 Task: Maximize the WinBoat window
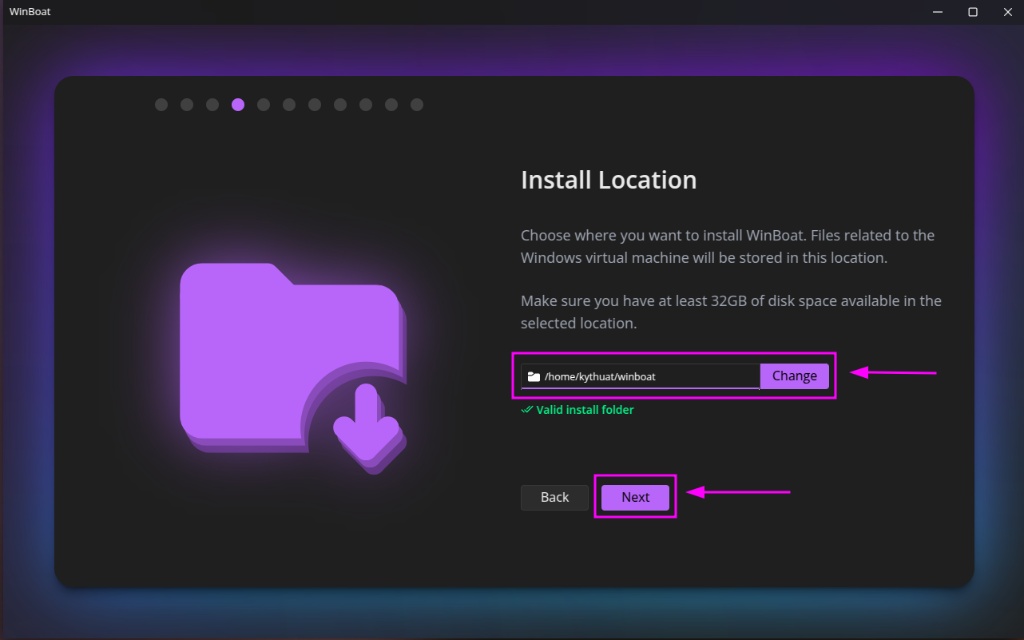[x=972, y=12]
